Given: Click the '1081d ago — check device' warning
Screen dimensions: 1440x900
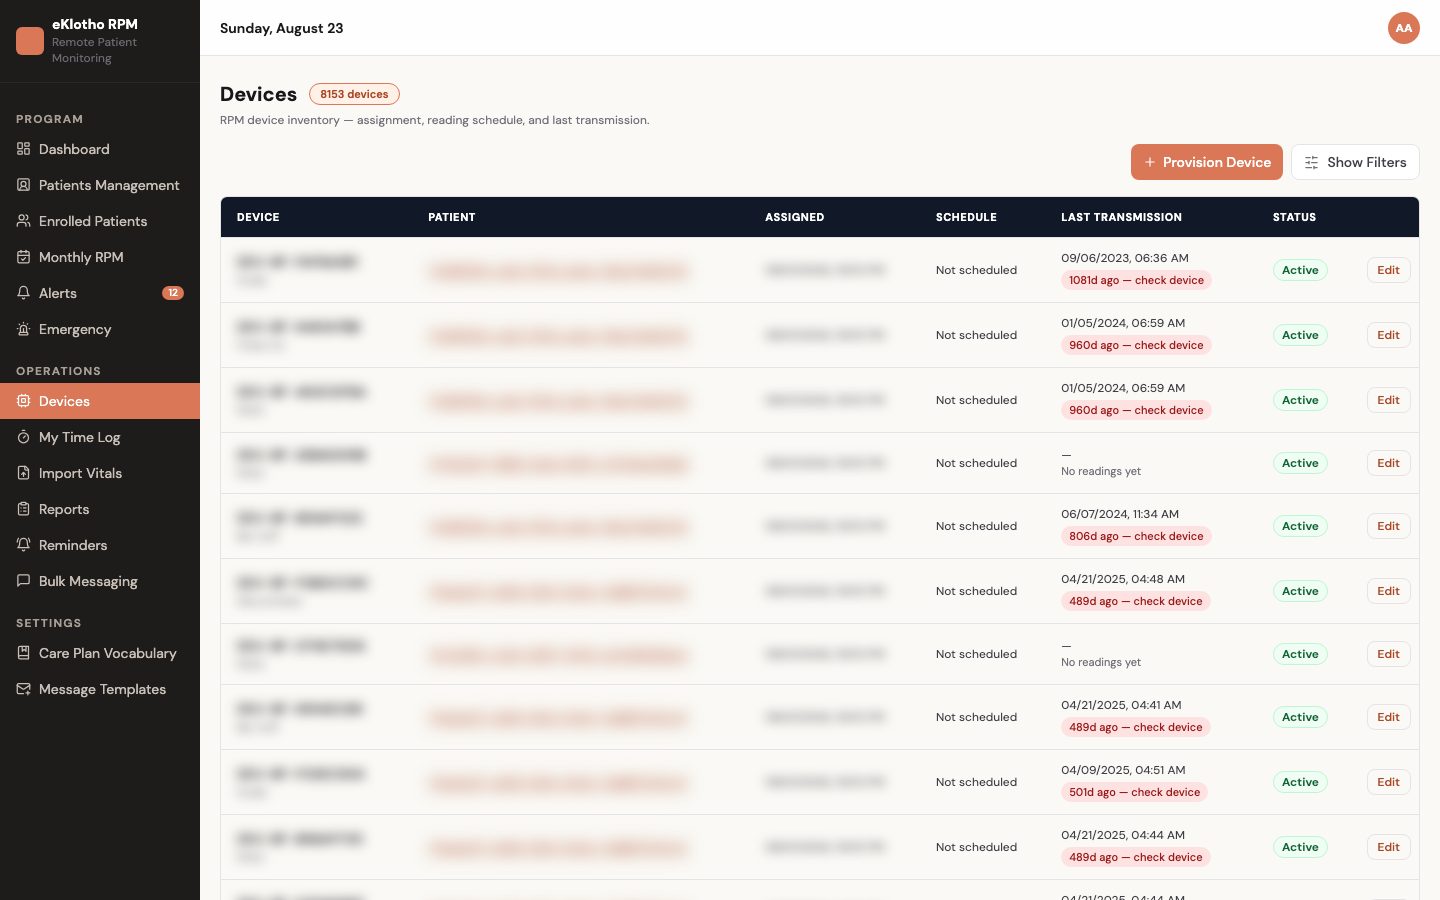Looking at the screenshot, I should coord(1136,280).
